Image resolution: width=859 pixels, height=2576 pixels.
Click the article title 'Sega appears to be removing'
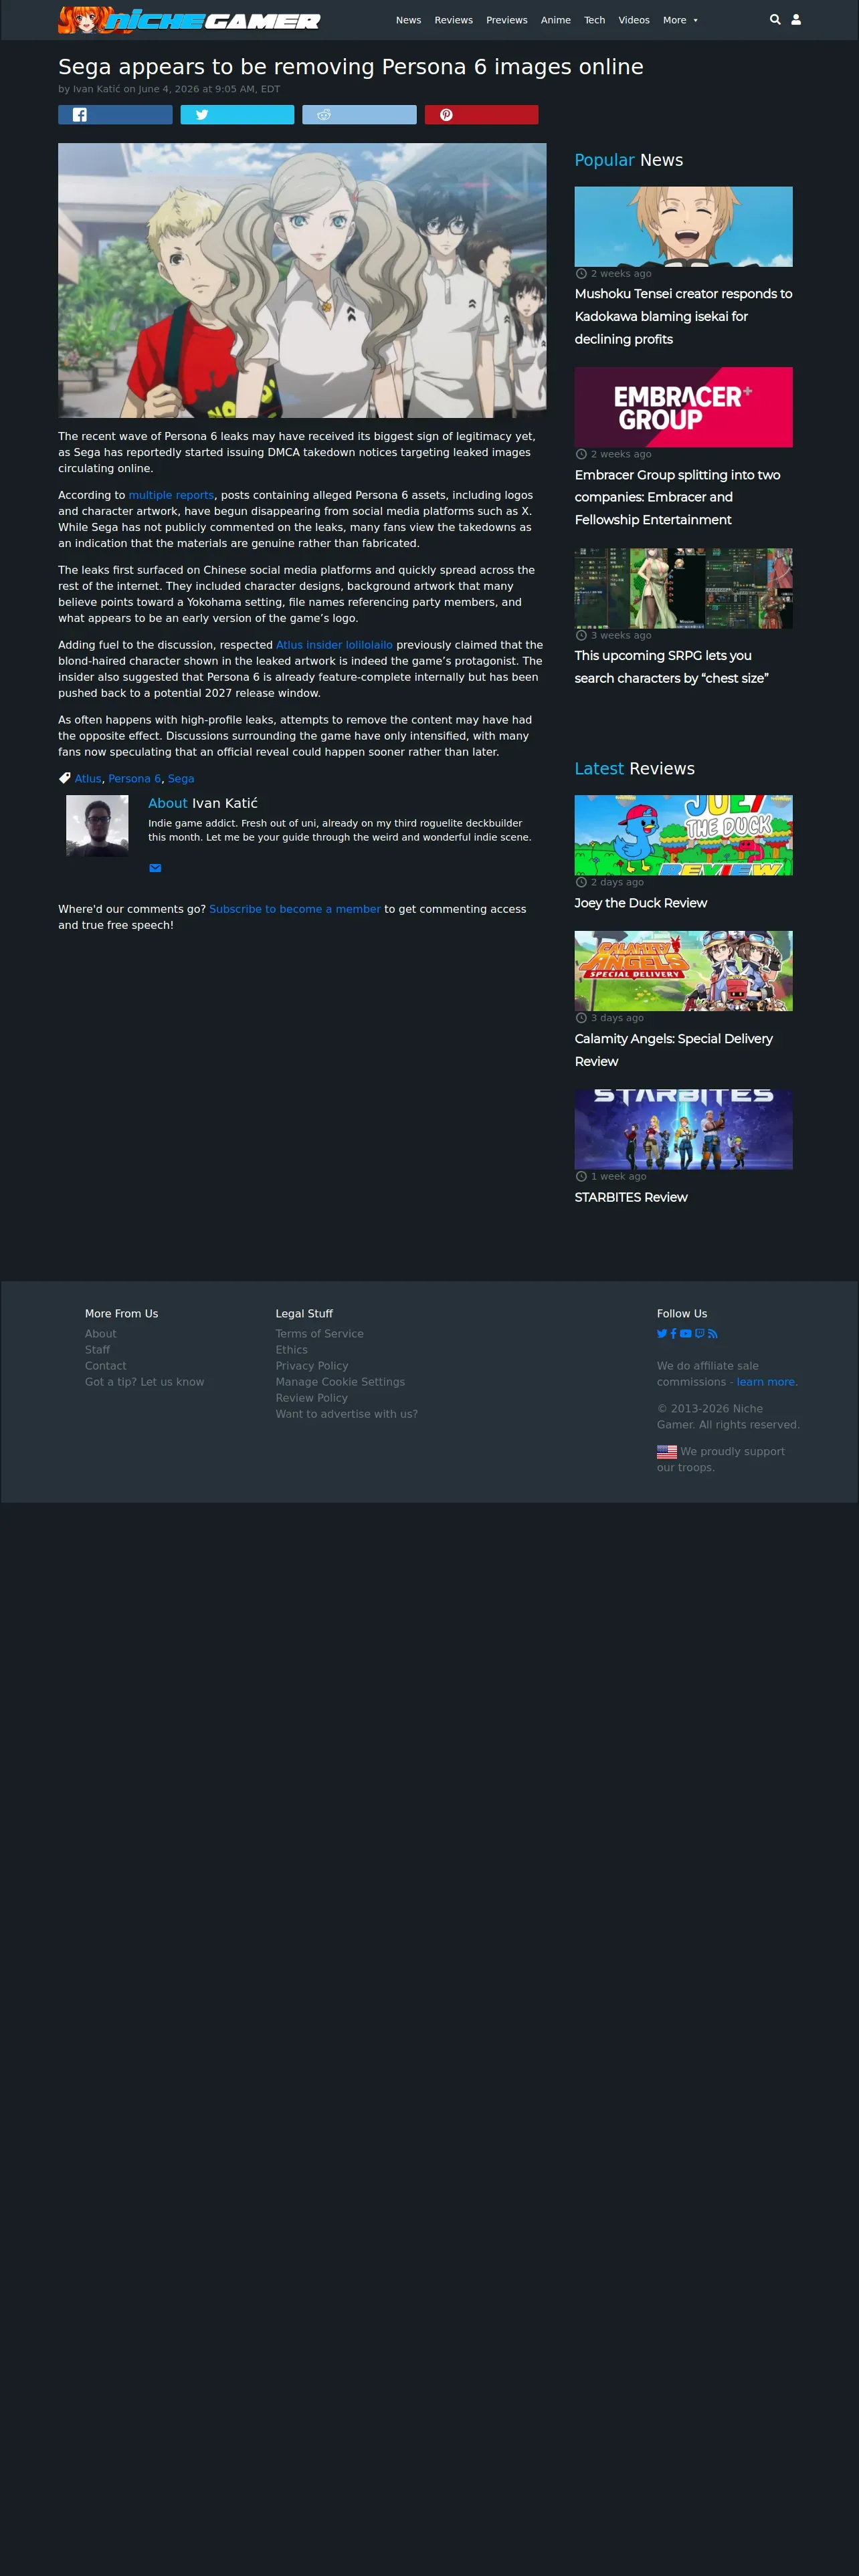[351, 67]
